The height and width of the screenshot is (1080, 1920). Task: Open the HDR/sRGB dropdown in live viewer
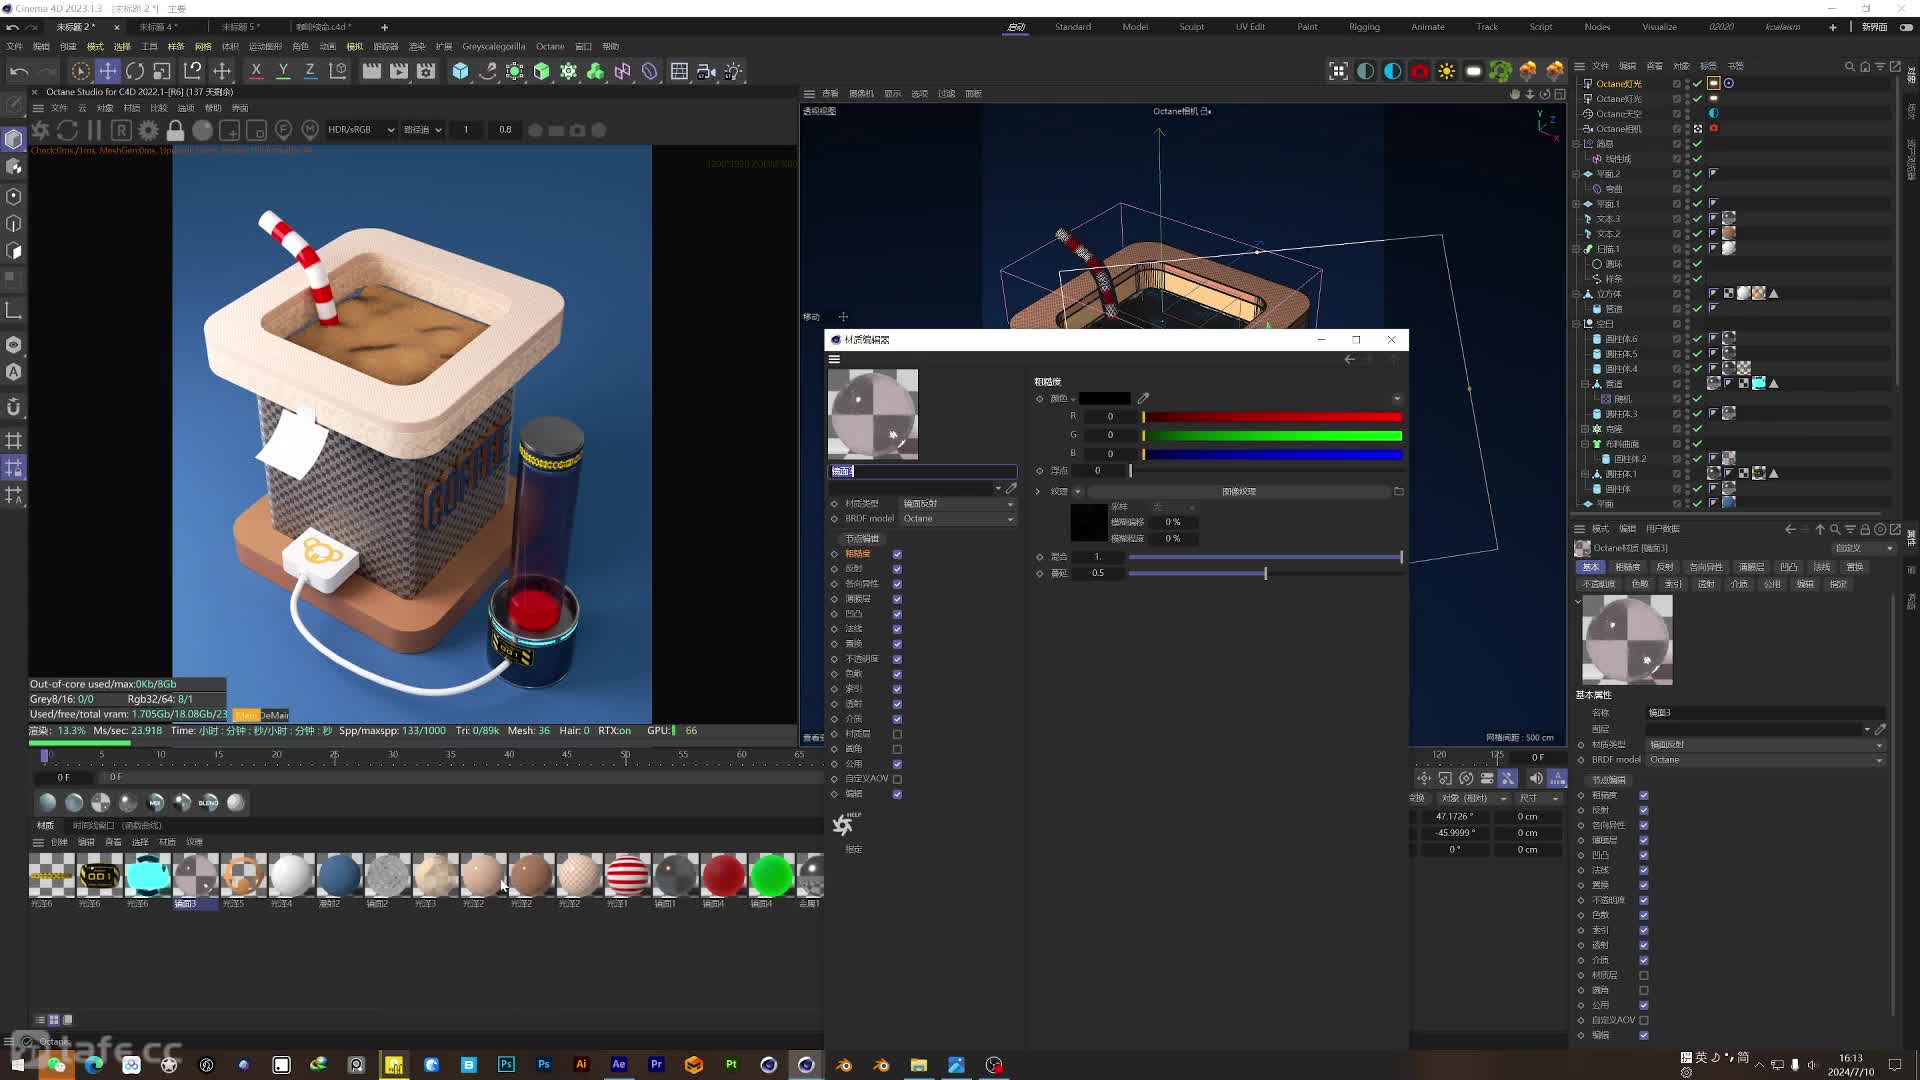coord(361,130)
